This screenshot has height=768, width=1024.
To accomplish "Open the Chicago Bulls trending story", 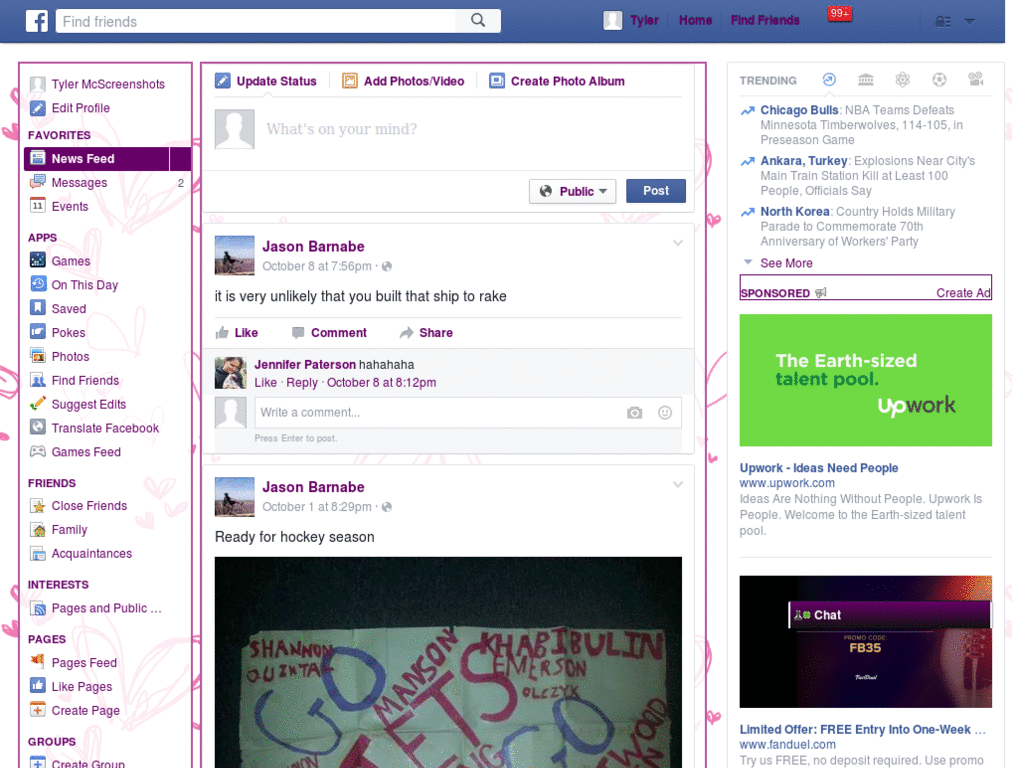I will 799,110.
